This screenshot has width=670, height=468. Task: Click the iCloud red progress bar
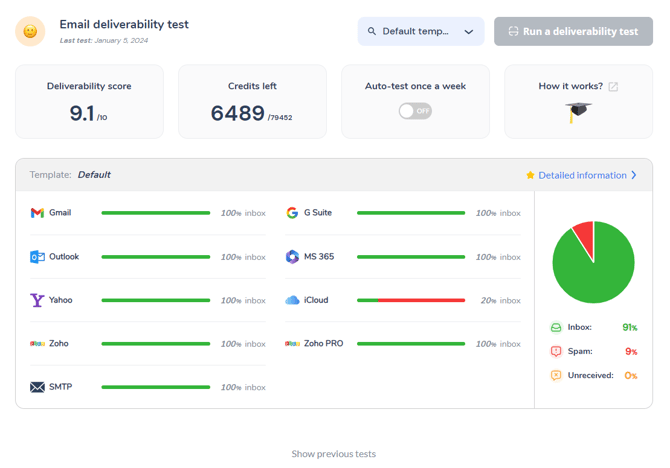421,300
